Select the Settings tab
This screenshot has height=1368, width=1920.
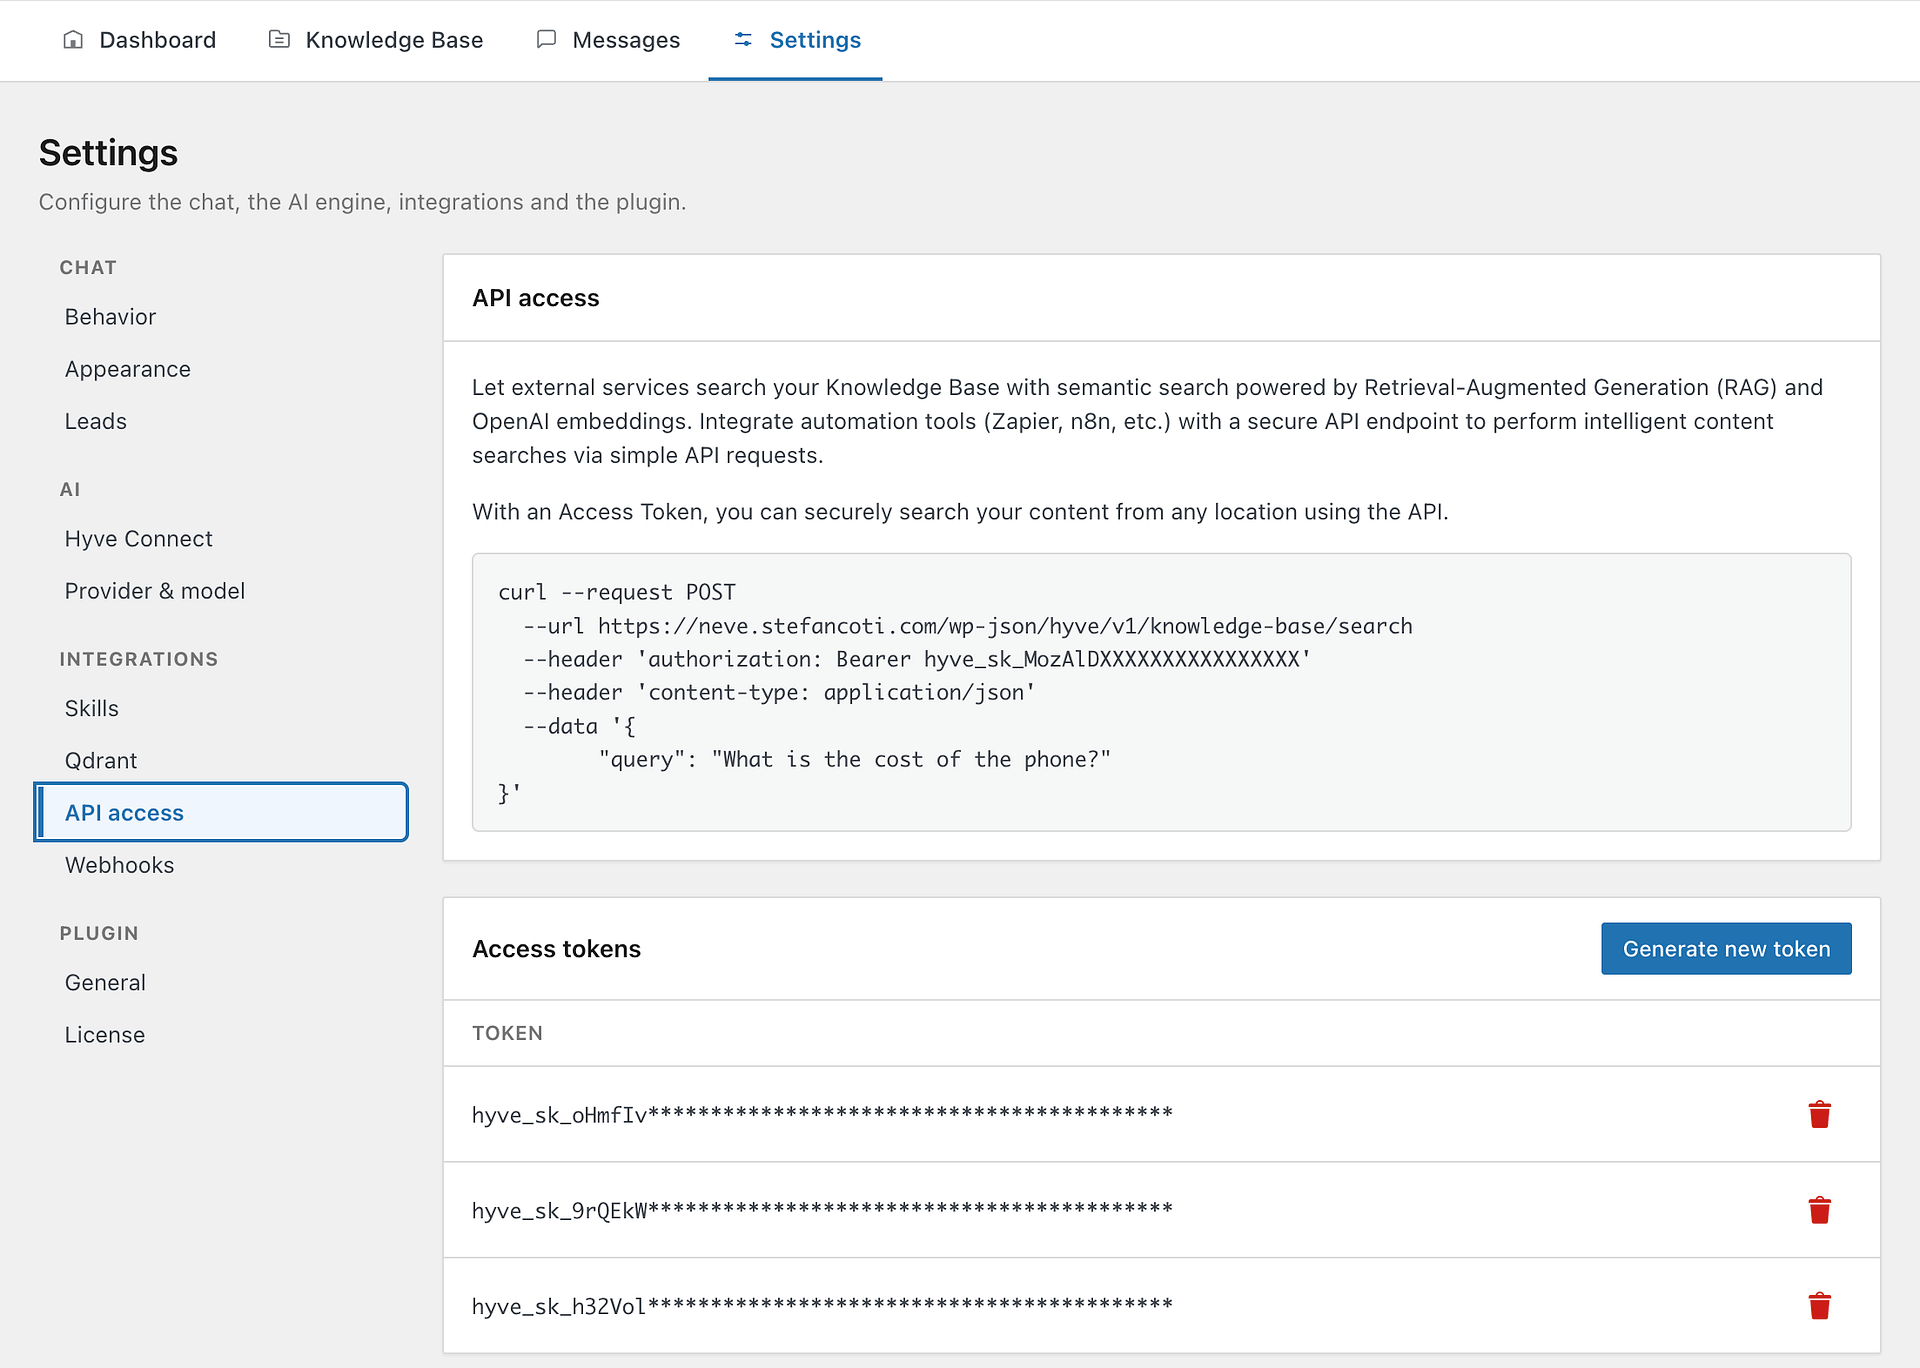[x=795, y=40]
